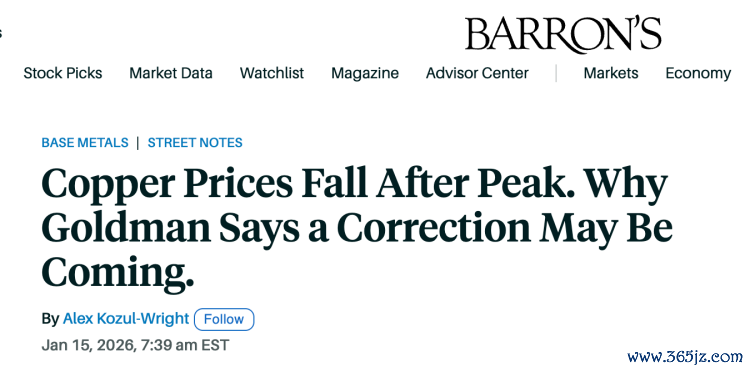Click the Barron's logo

click(563, 34)
